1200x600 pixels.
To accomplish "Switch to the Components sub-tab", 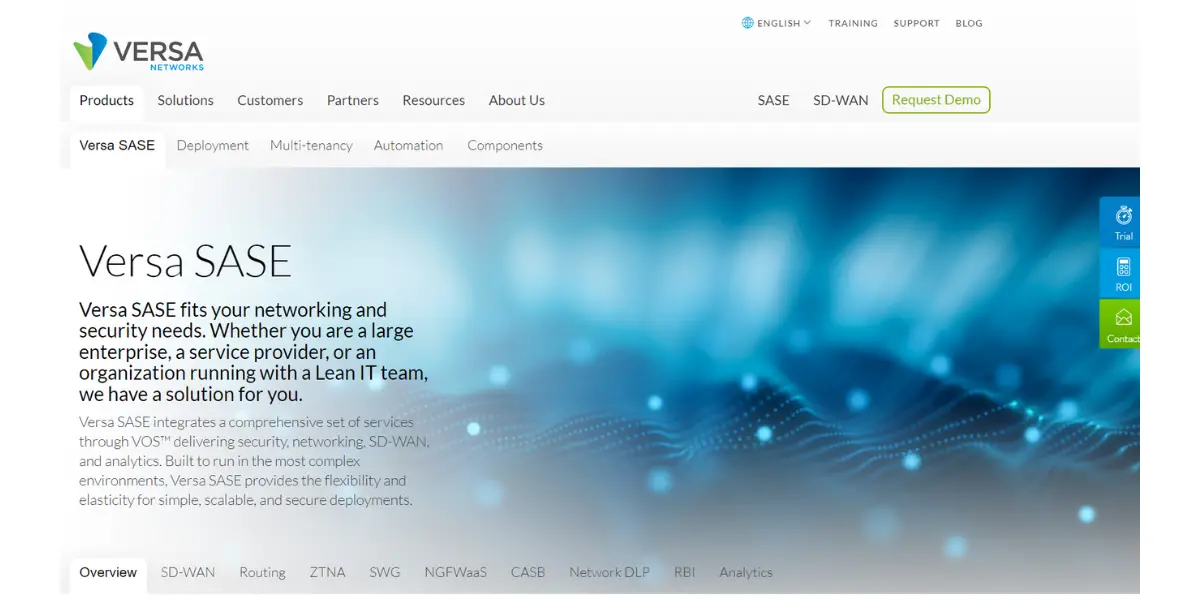I will [505, 145].
